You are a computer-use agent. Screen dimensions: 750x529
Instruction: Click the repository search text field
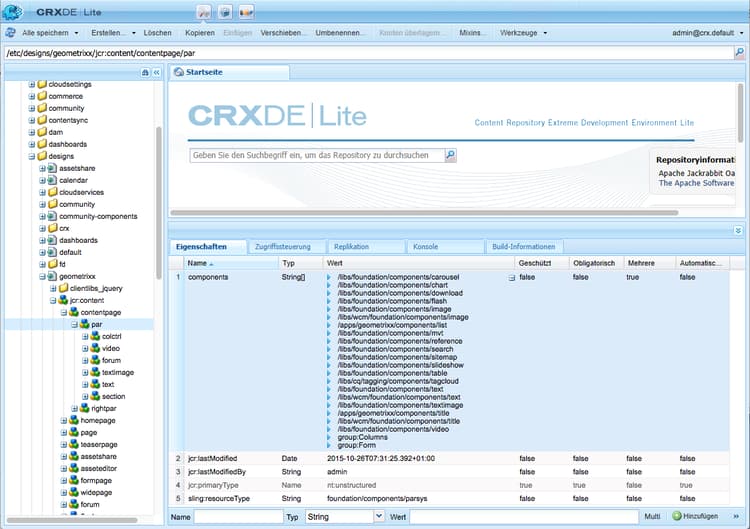(317, 155)
